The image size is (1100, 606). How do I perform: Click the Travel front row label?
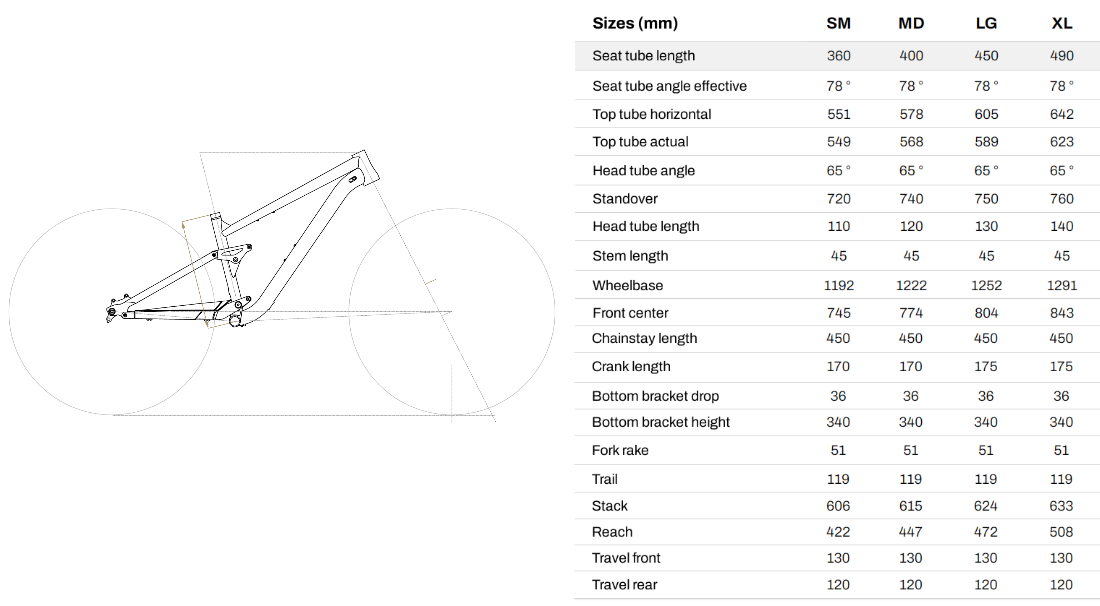click(626, 558)
